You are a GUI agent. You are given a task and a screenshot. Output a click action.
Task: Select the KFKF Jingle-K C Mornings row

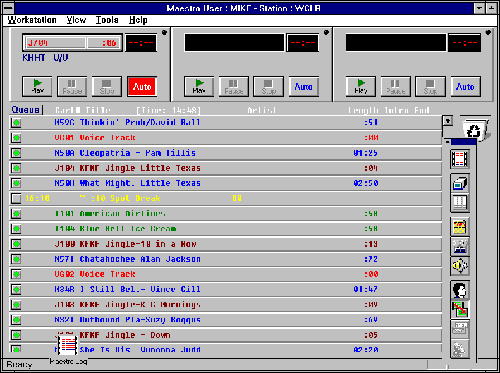(x=226, y=305)
